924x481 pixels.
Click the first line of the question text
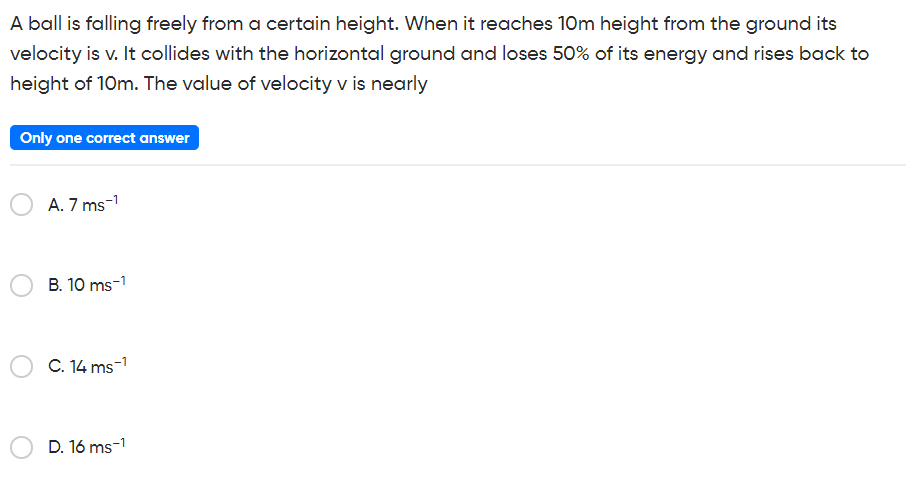(x=423, y=24)
